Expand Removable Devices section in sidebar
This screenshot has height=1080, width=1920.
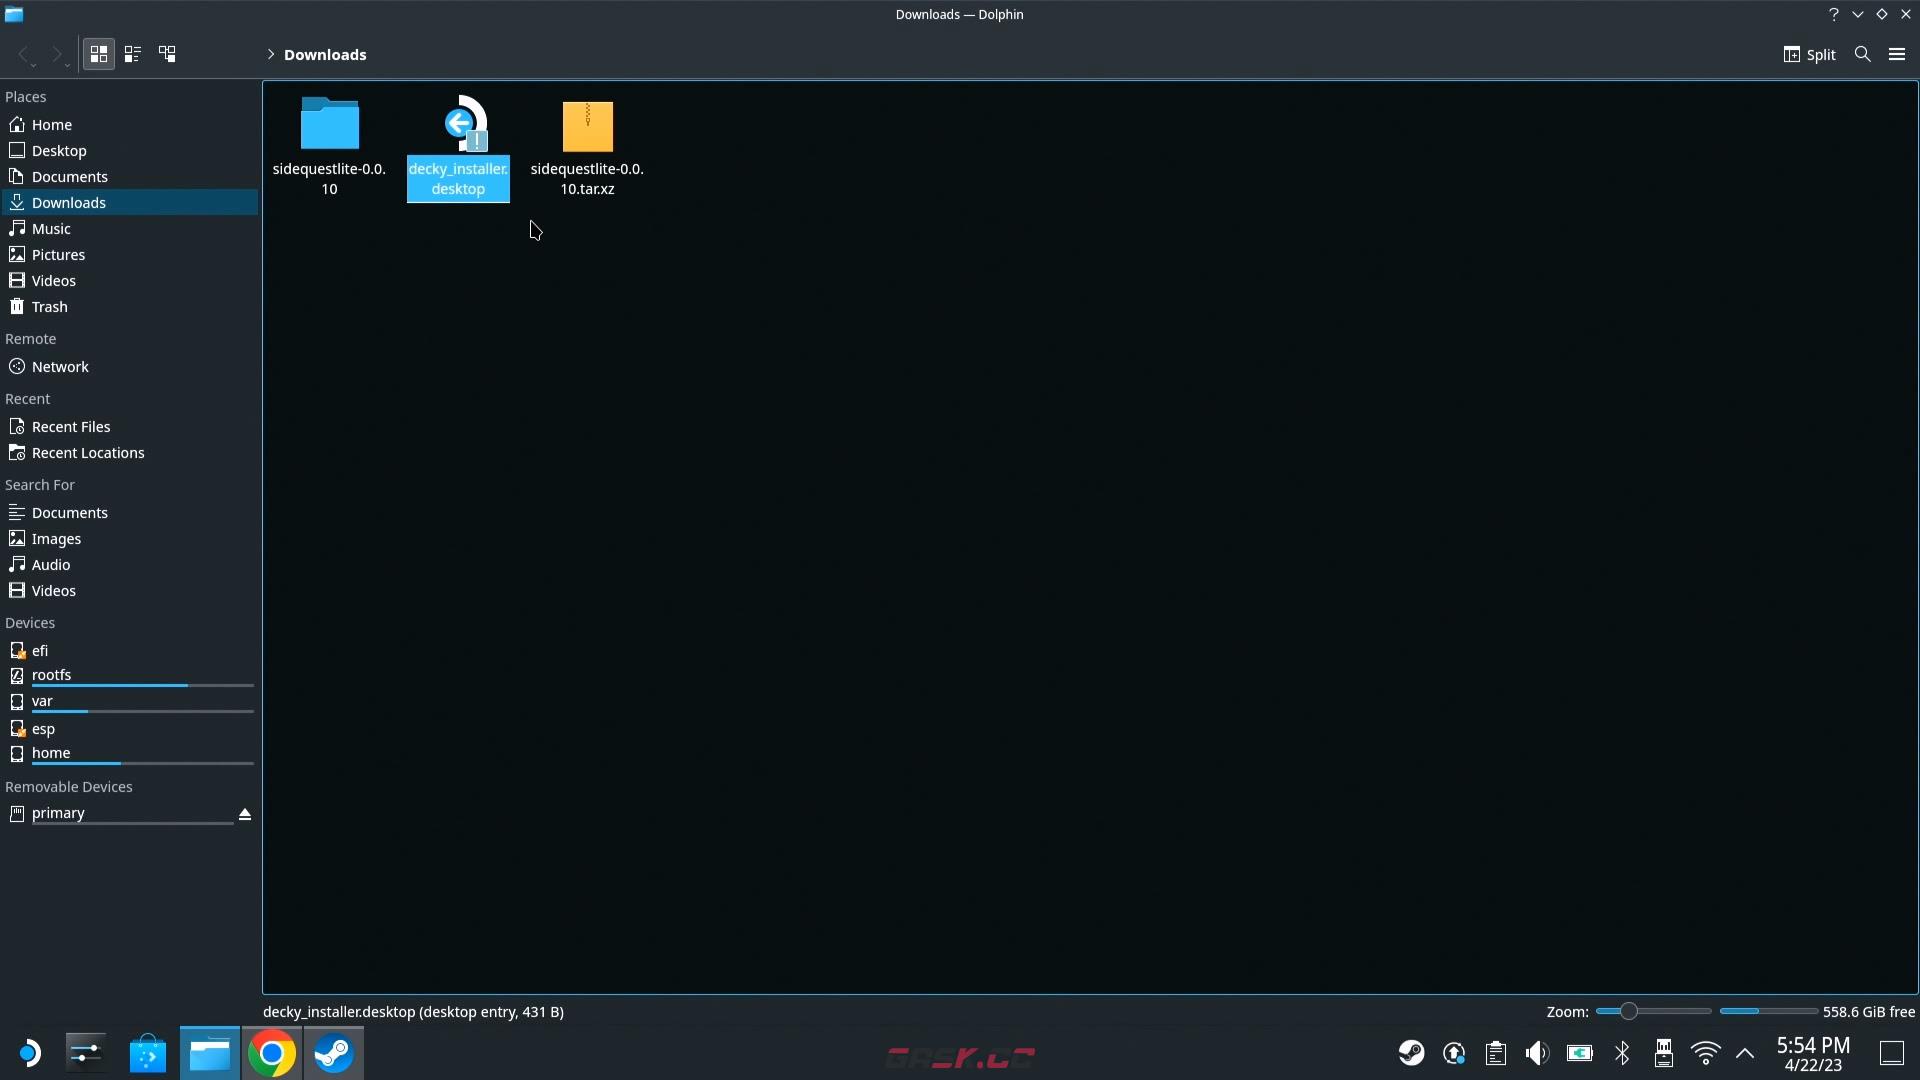point(69,786)
